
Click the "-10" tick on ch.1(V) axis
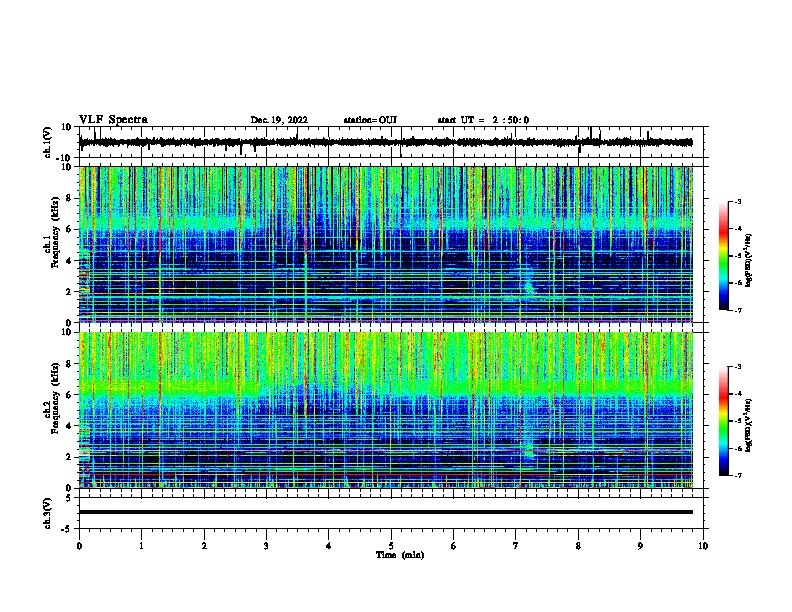click(x=65, y=158)
